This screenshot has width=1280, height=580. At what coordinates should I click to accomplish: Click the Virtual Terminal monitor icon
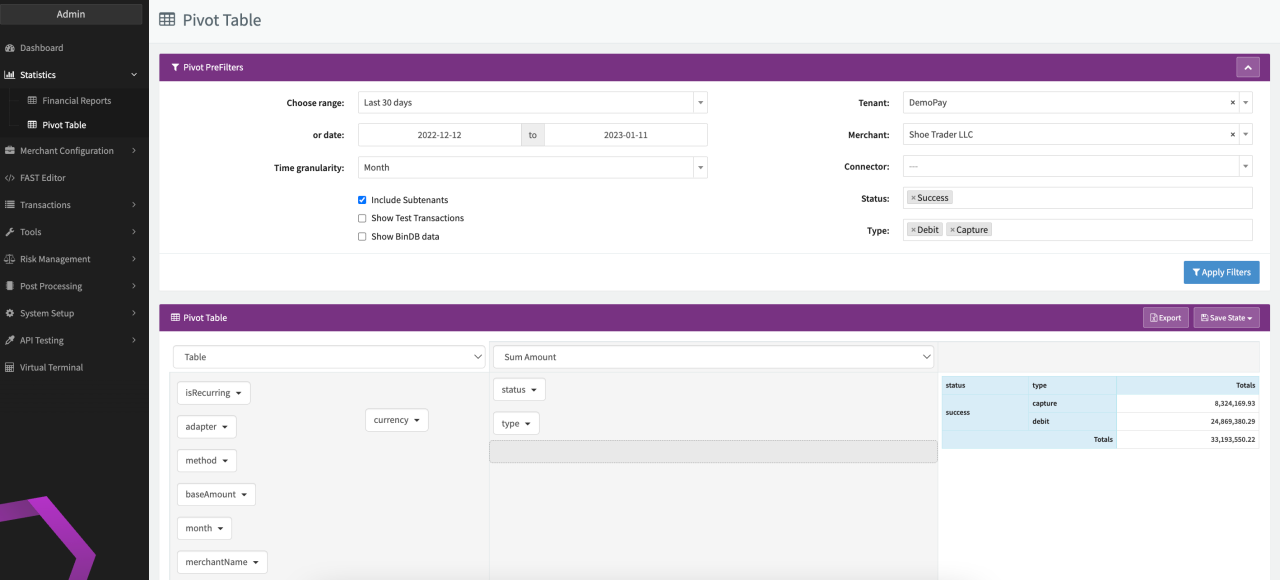pyautogui.click(x=10, y=367)
